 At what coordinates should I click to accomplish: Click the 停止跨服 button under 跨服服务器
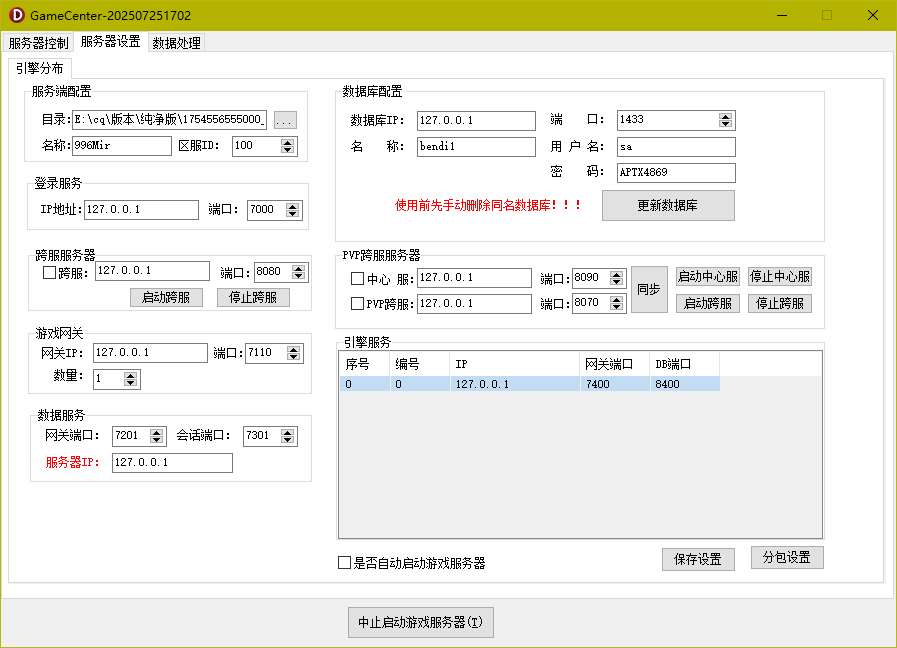click(253, 297)
